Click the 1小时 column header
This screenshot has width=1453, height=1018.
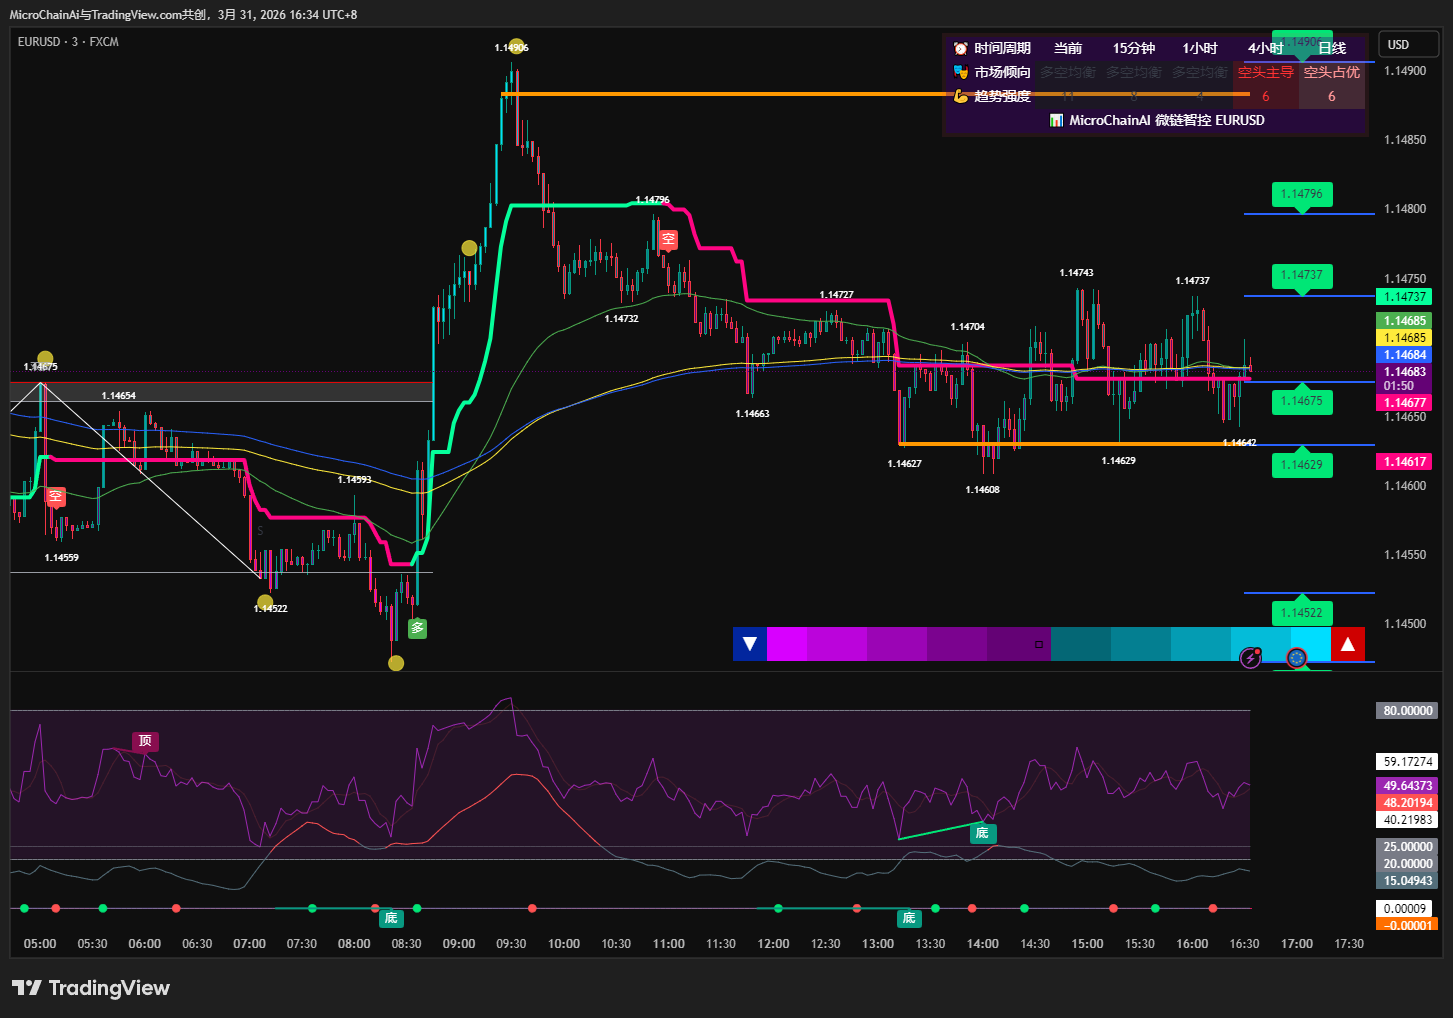click(x=1200, y=48)
